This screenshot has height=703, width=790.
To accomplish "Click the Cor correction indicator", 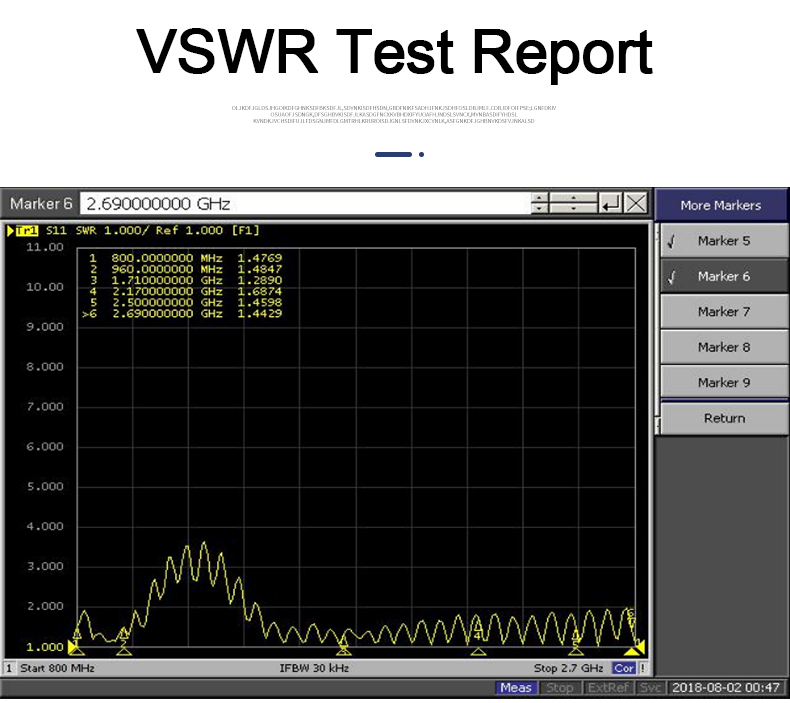I will (x=624, y=668).
